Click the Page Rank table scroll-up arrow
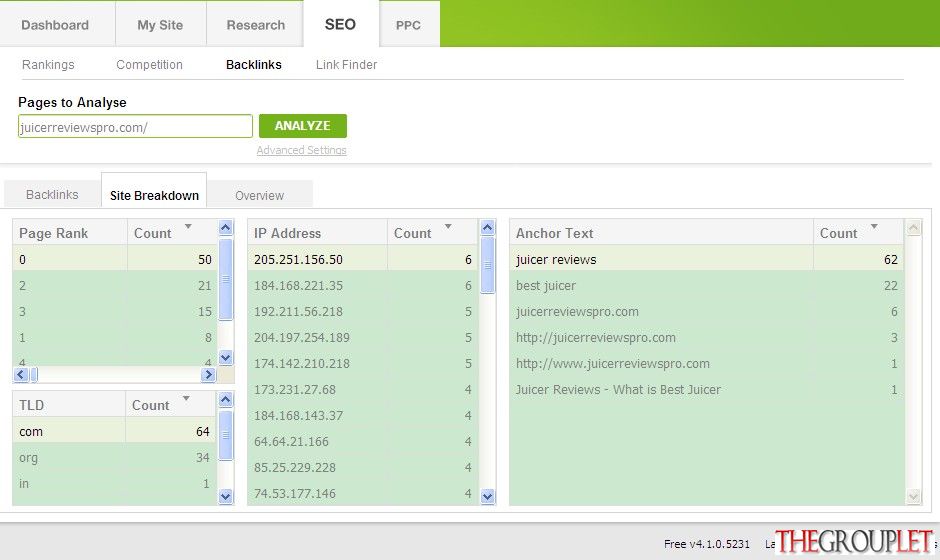The image size is (940, 560). point(225,227)
